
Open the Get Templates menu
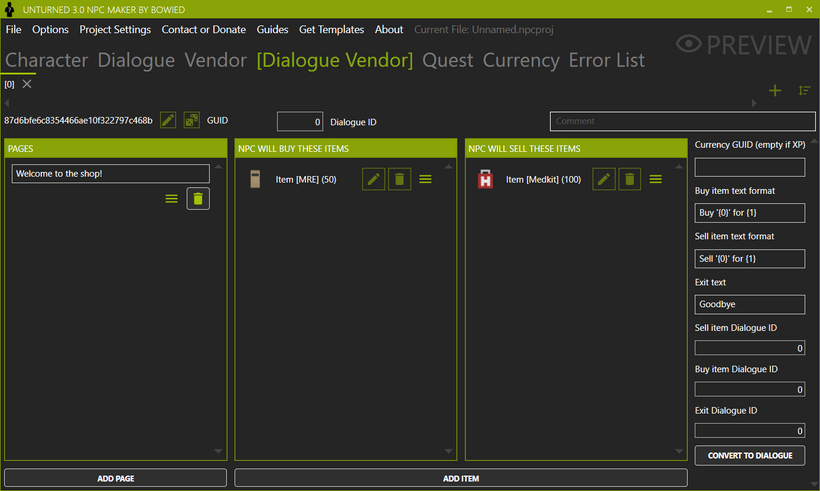point(331,30)
